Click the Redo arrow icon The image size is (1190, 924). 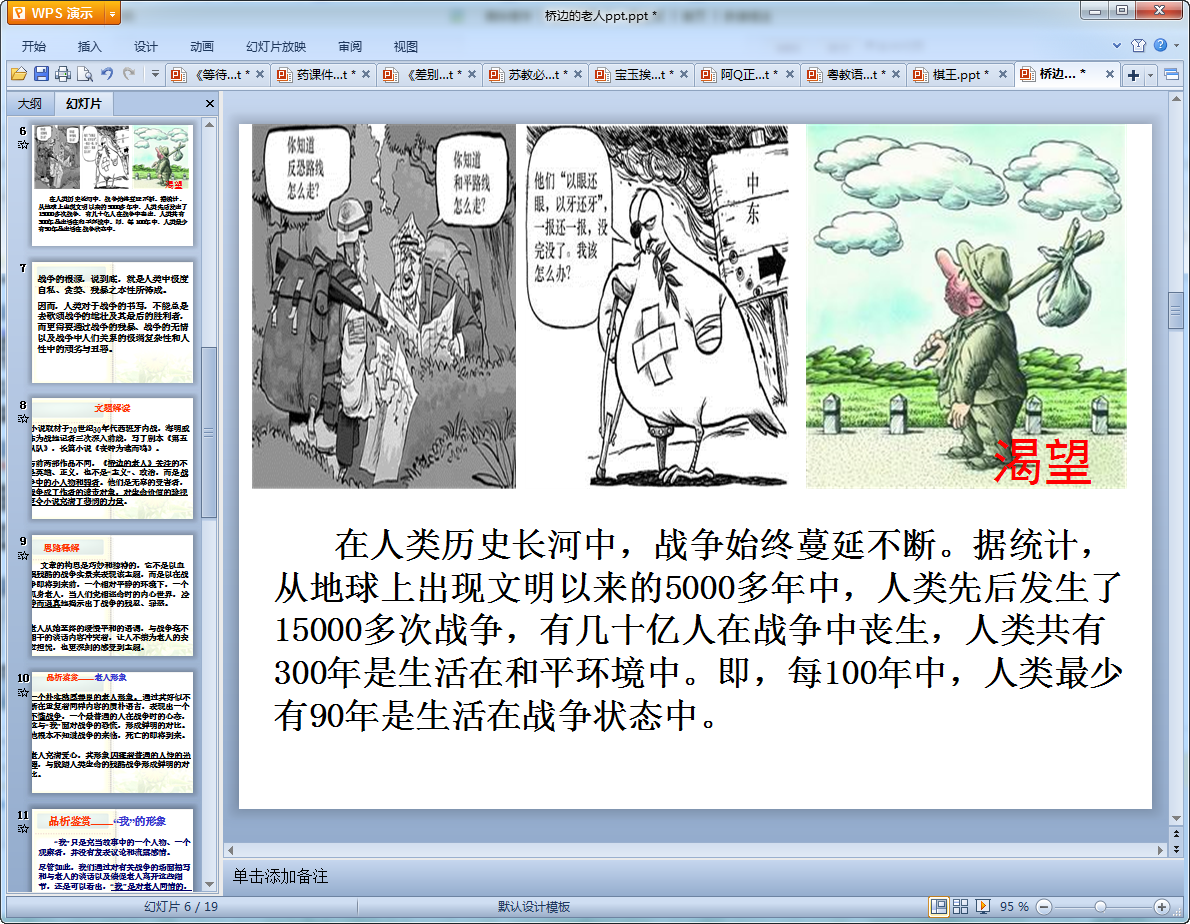[x=129, y=74]
